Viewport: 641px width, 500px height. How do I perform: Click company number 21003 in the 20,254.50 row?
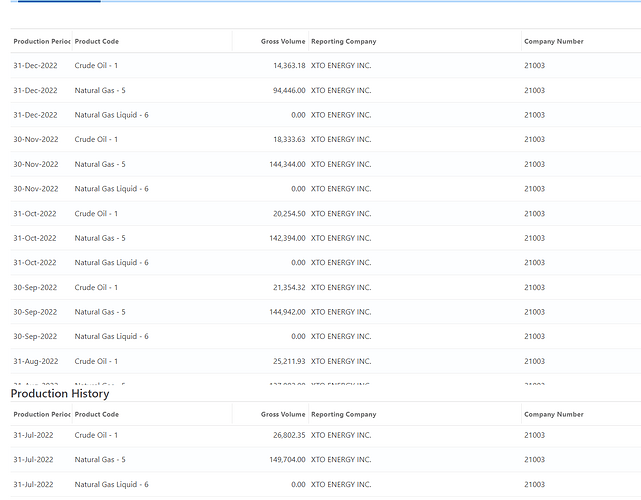[x=534, y=214]
